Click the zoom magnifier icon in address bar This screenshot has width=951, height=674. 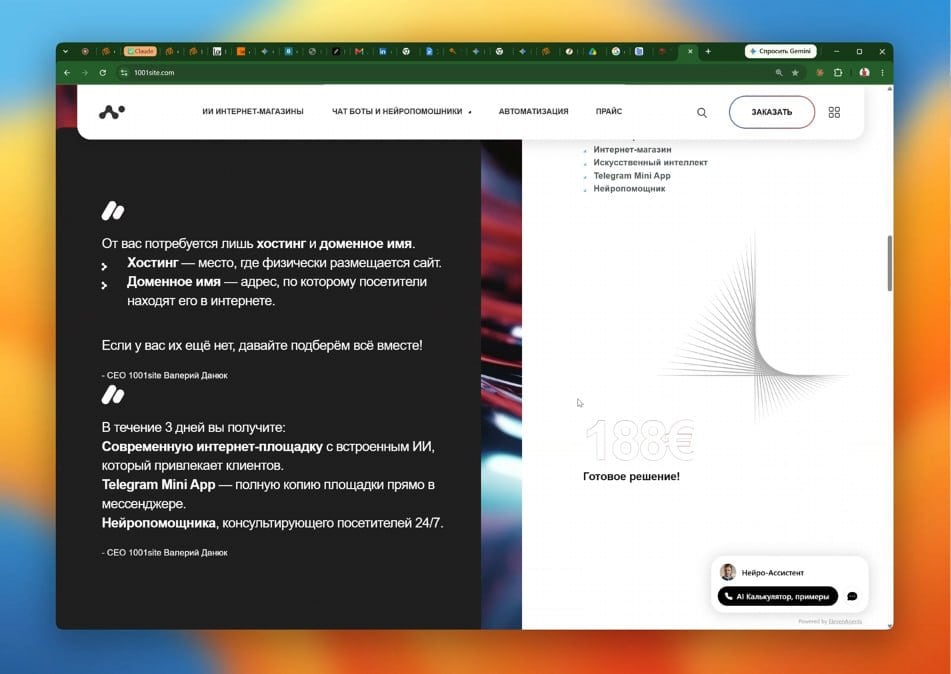pos(779,73)
